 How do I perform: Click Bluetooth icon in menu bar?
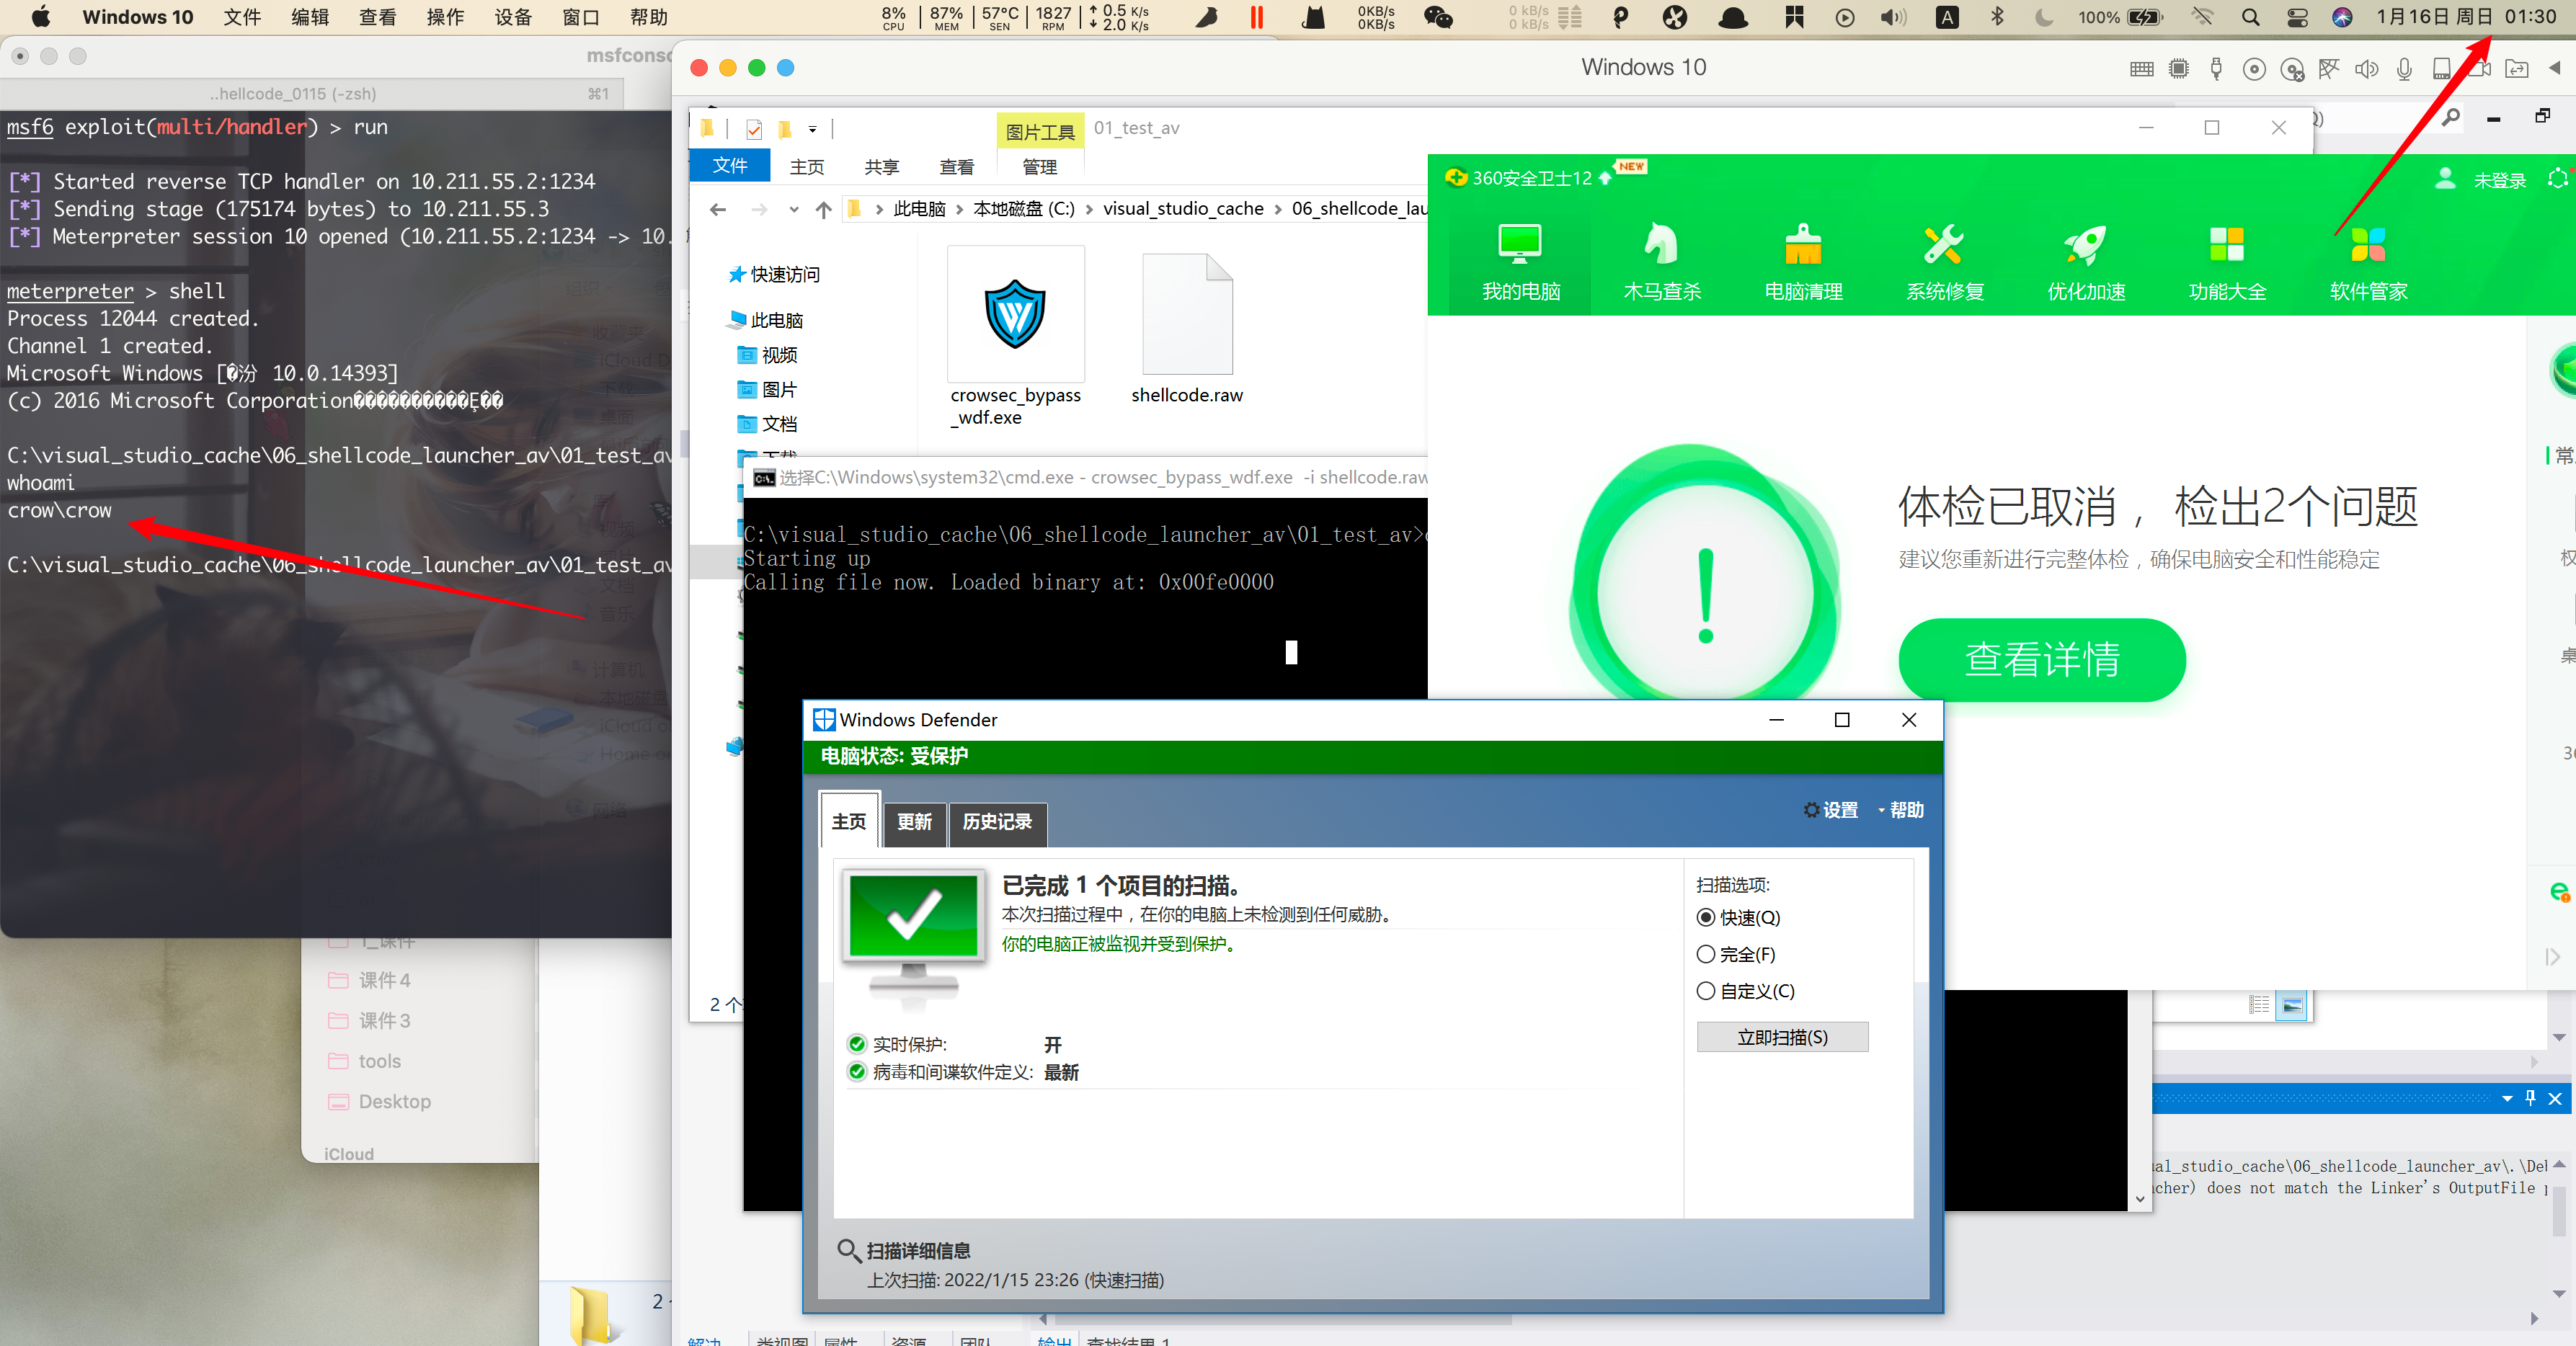[1997, 17]
